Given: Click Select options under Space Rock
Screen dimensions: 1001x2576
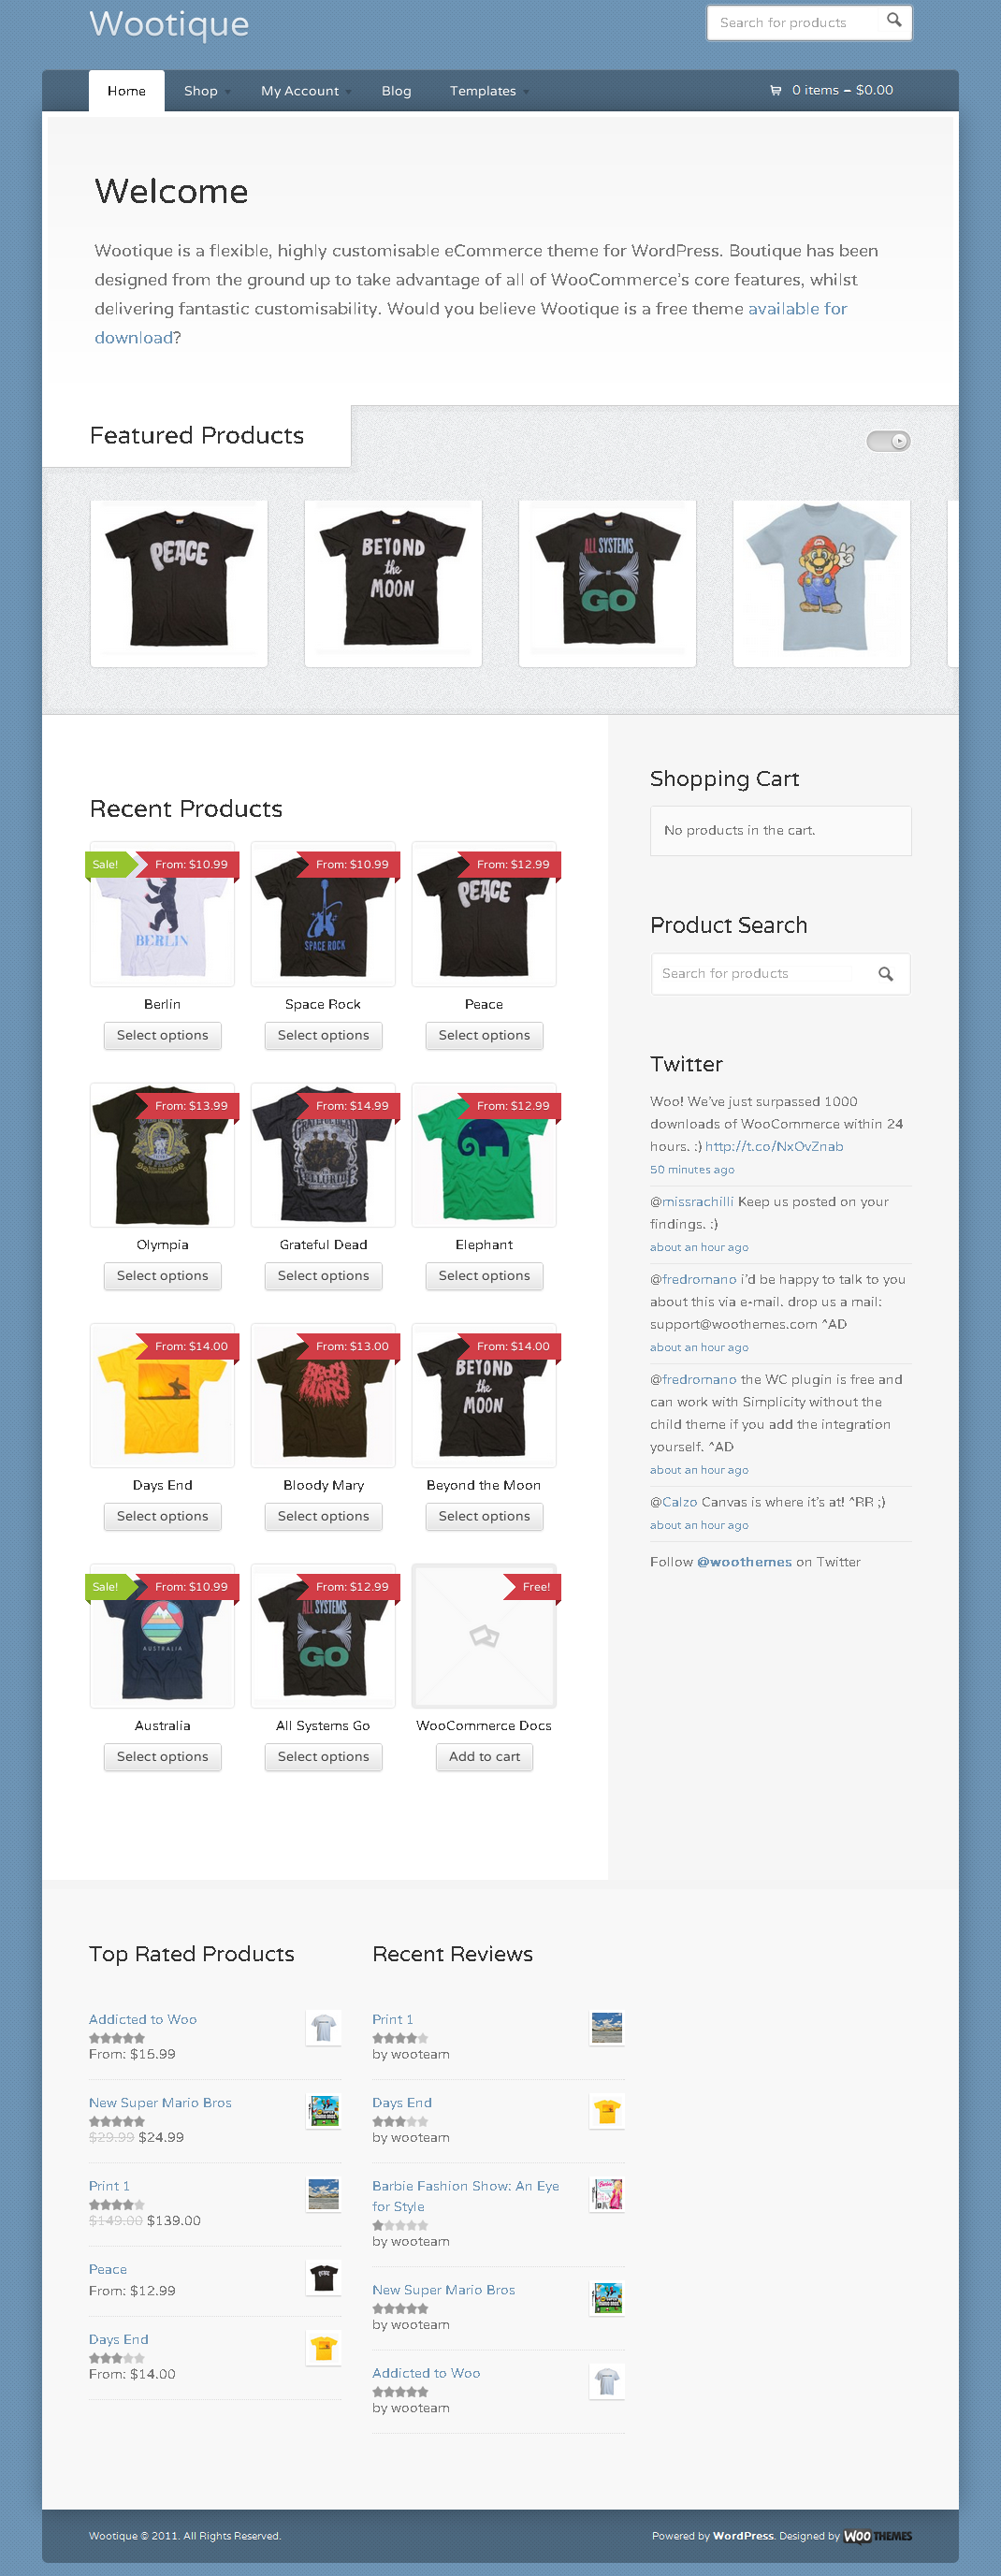Looking at the screenshot, I should point(323,1035).
